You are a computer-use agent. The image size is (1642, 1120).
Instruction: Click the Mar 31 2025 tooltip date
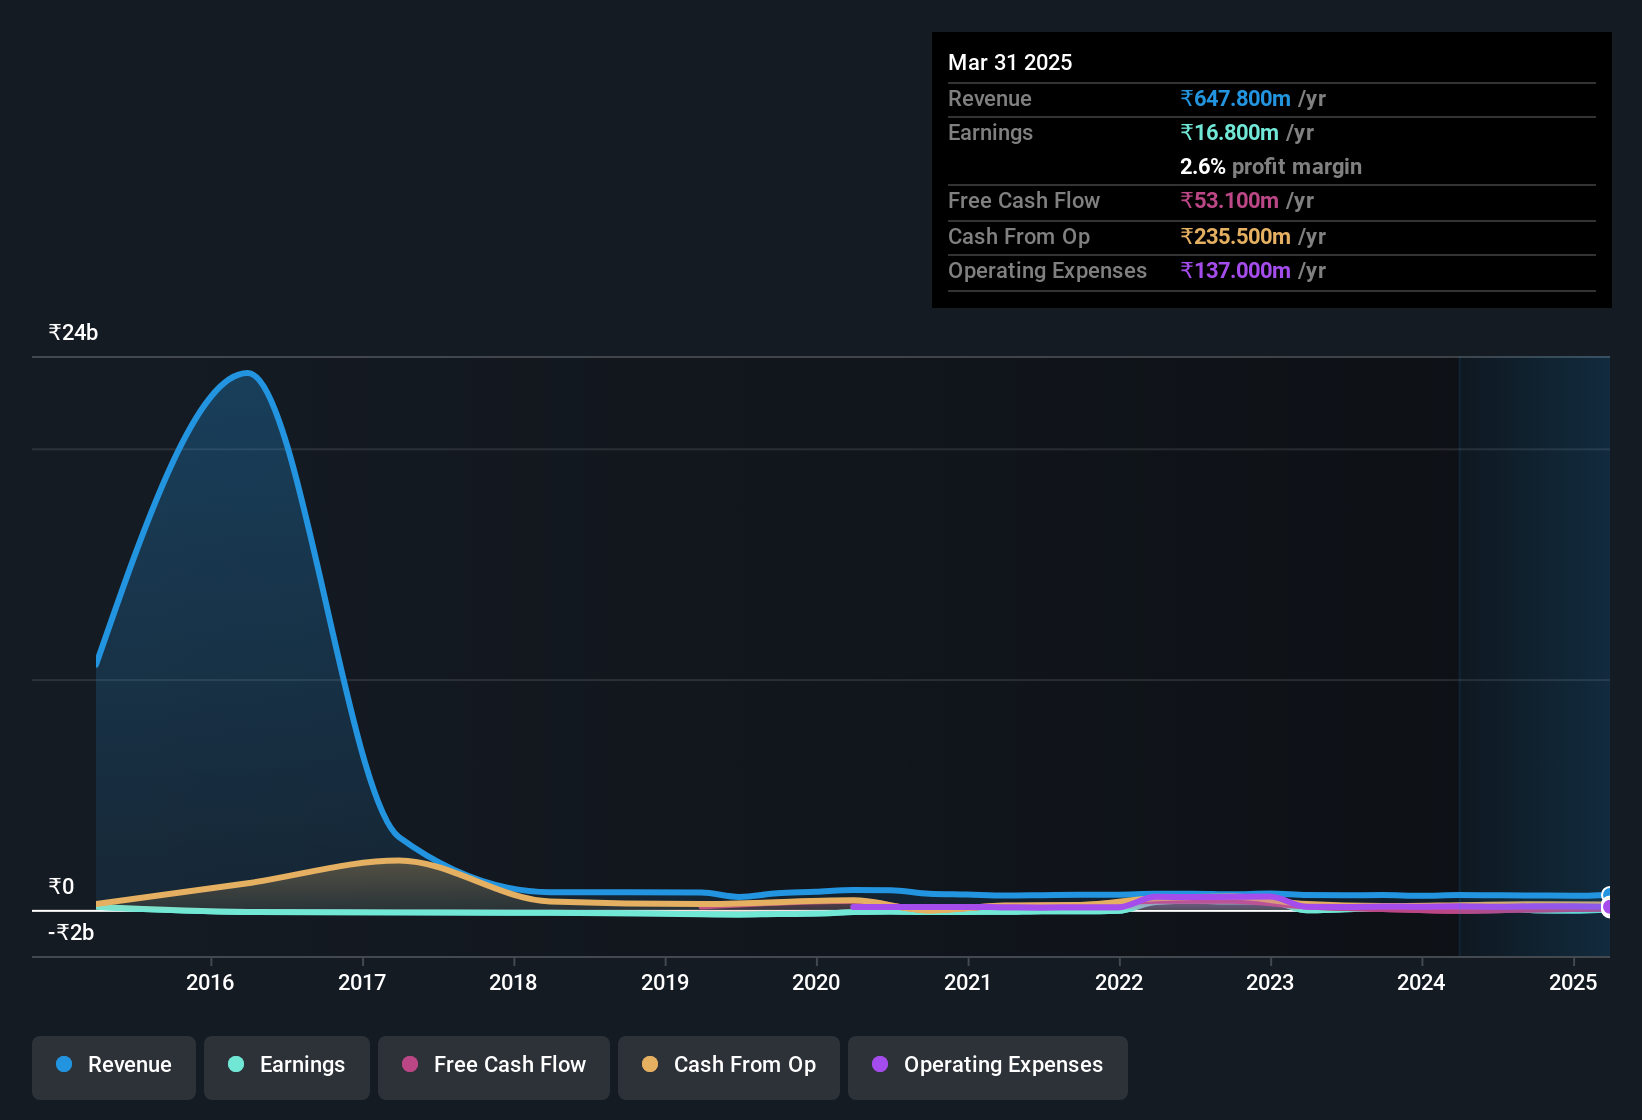1010,62
